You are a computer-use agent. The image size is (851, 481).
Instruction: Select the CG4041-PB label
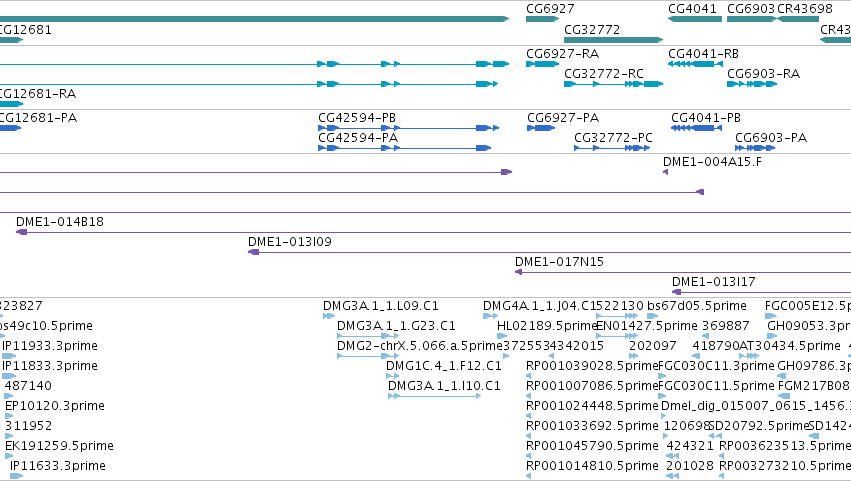point(706,118)
